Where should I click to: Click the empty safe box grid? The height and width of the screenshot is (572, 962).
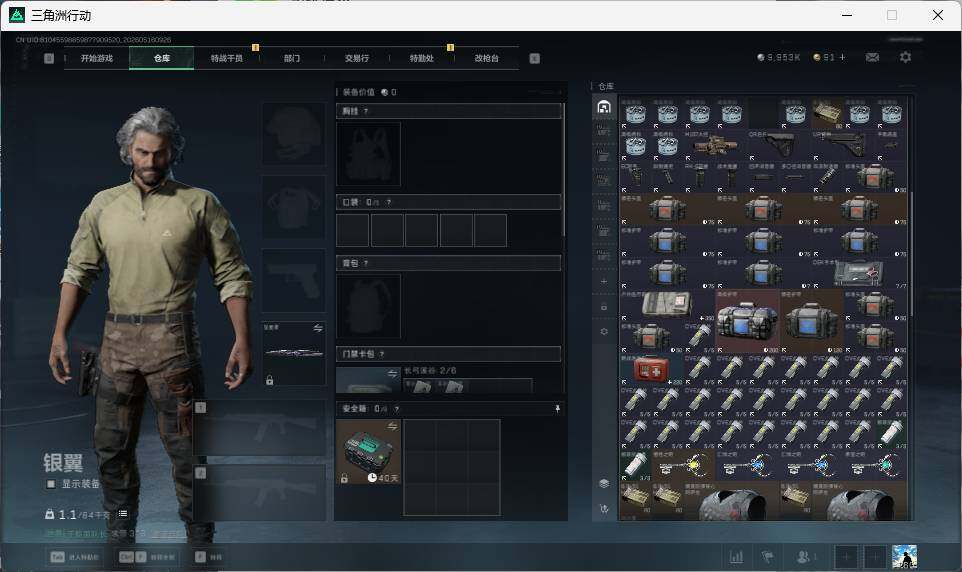452,468
